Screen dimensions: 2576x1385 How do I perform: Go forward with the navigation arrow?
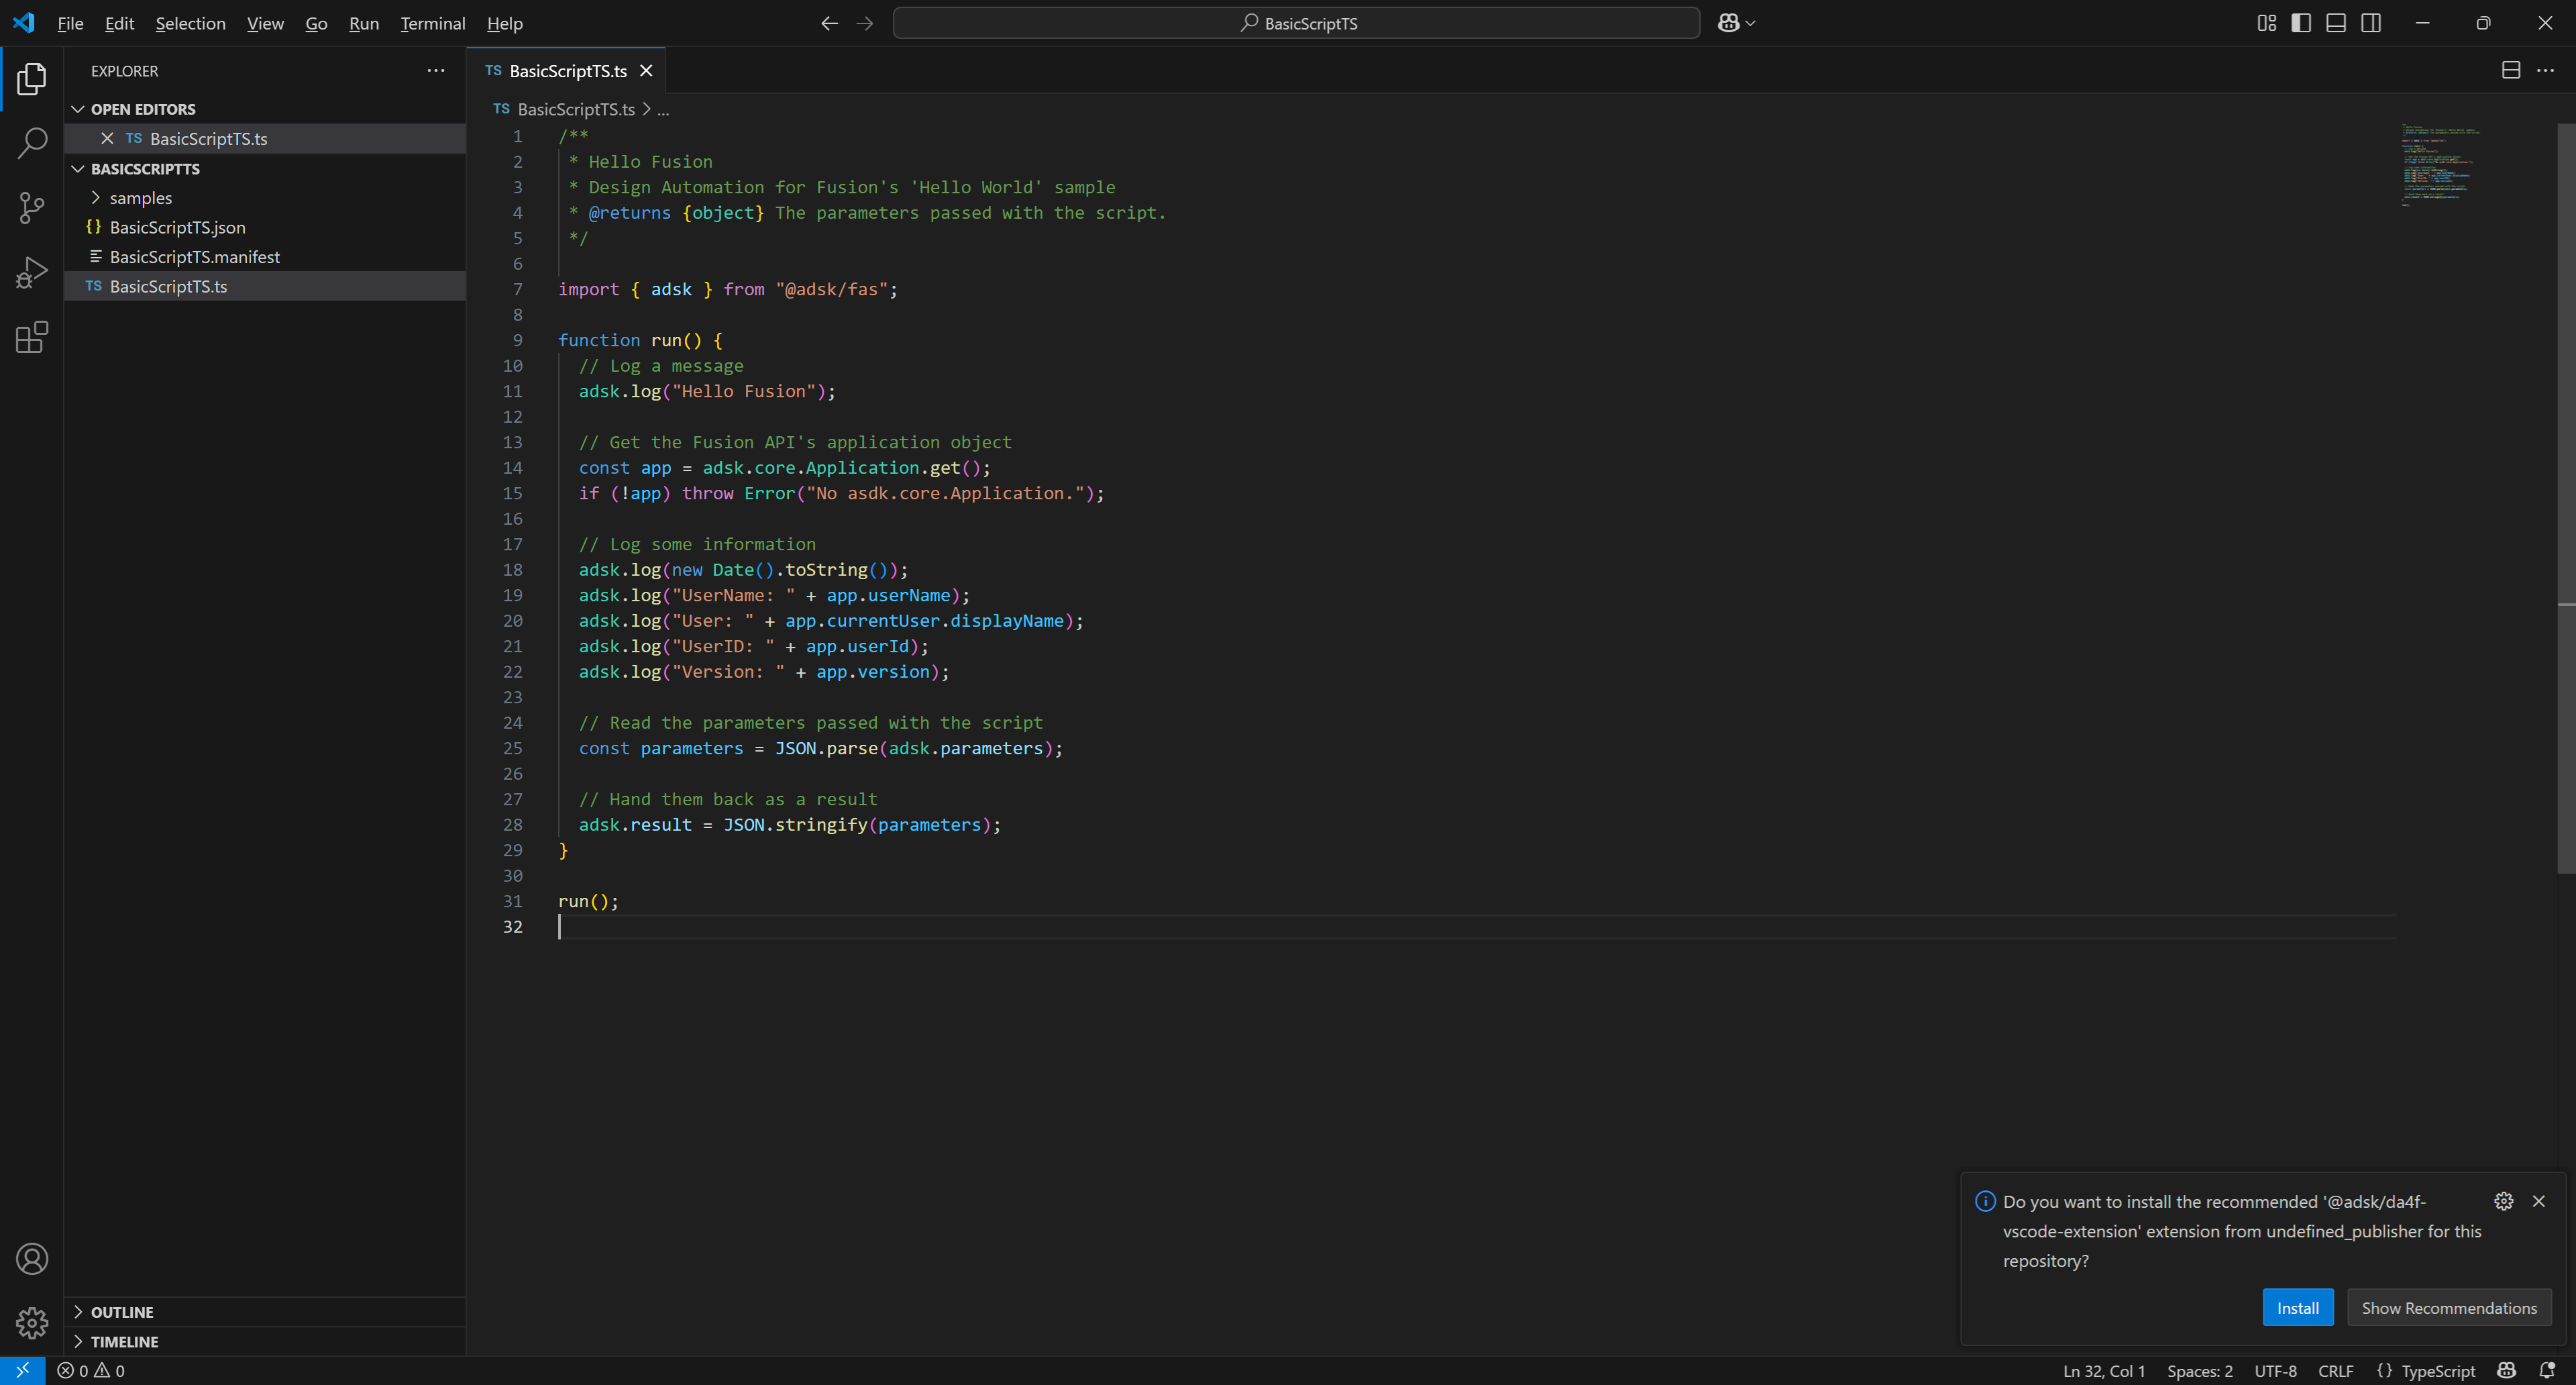(x=865, y=23)
